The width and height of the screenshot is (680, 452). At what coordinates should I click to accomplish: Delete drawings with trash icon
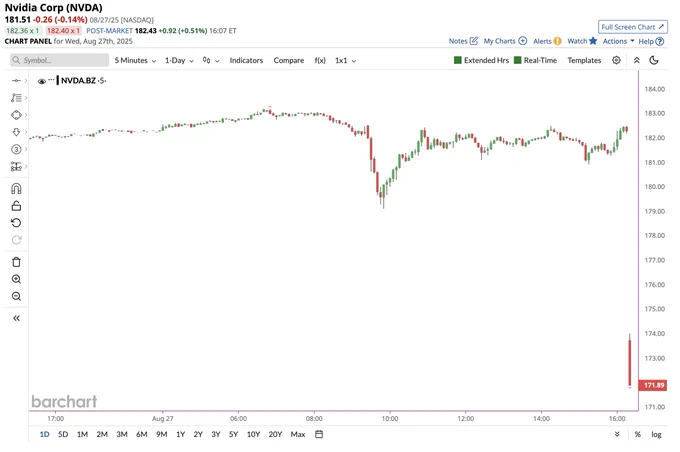click(16, 262)
